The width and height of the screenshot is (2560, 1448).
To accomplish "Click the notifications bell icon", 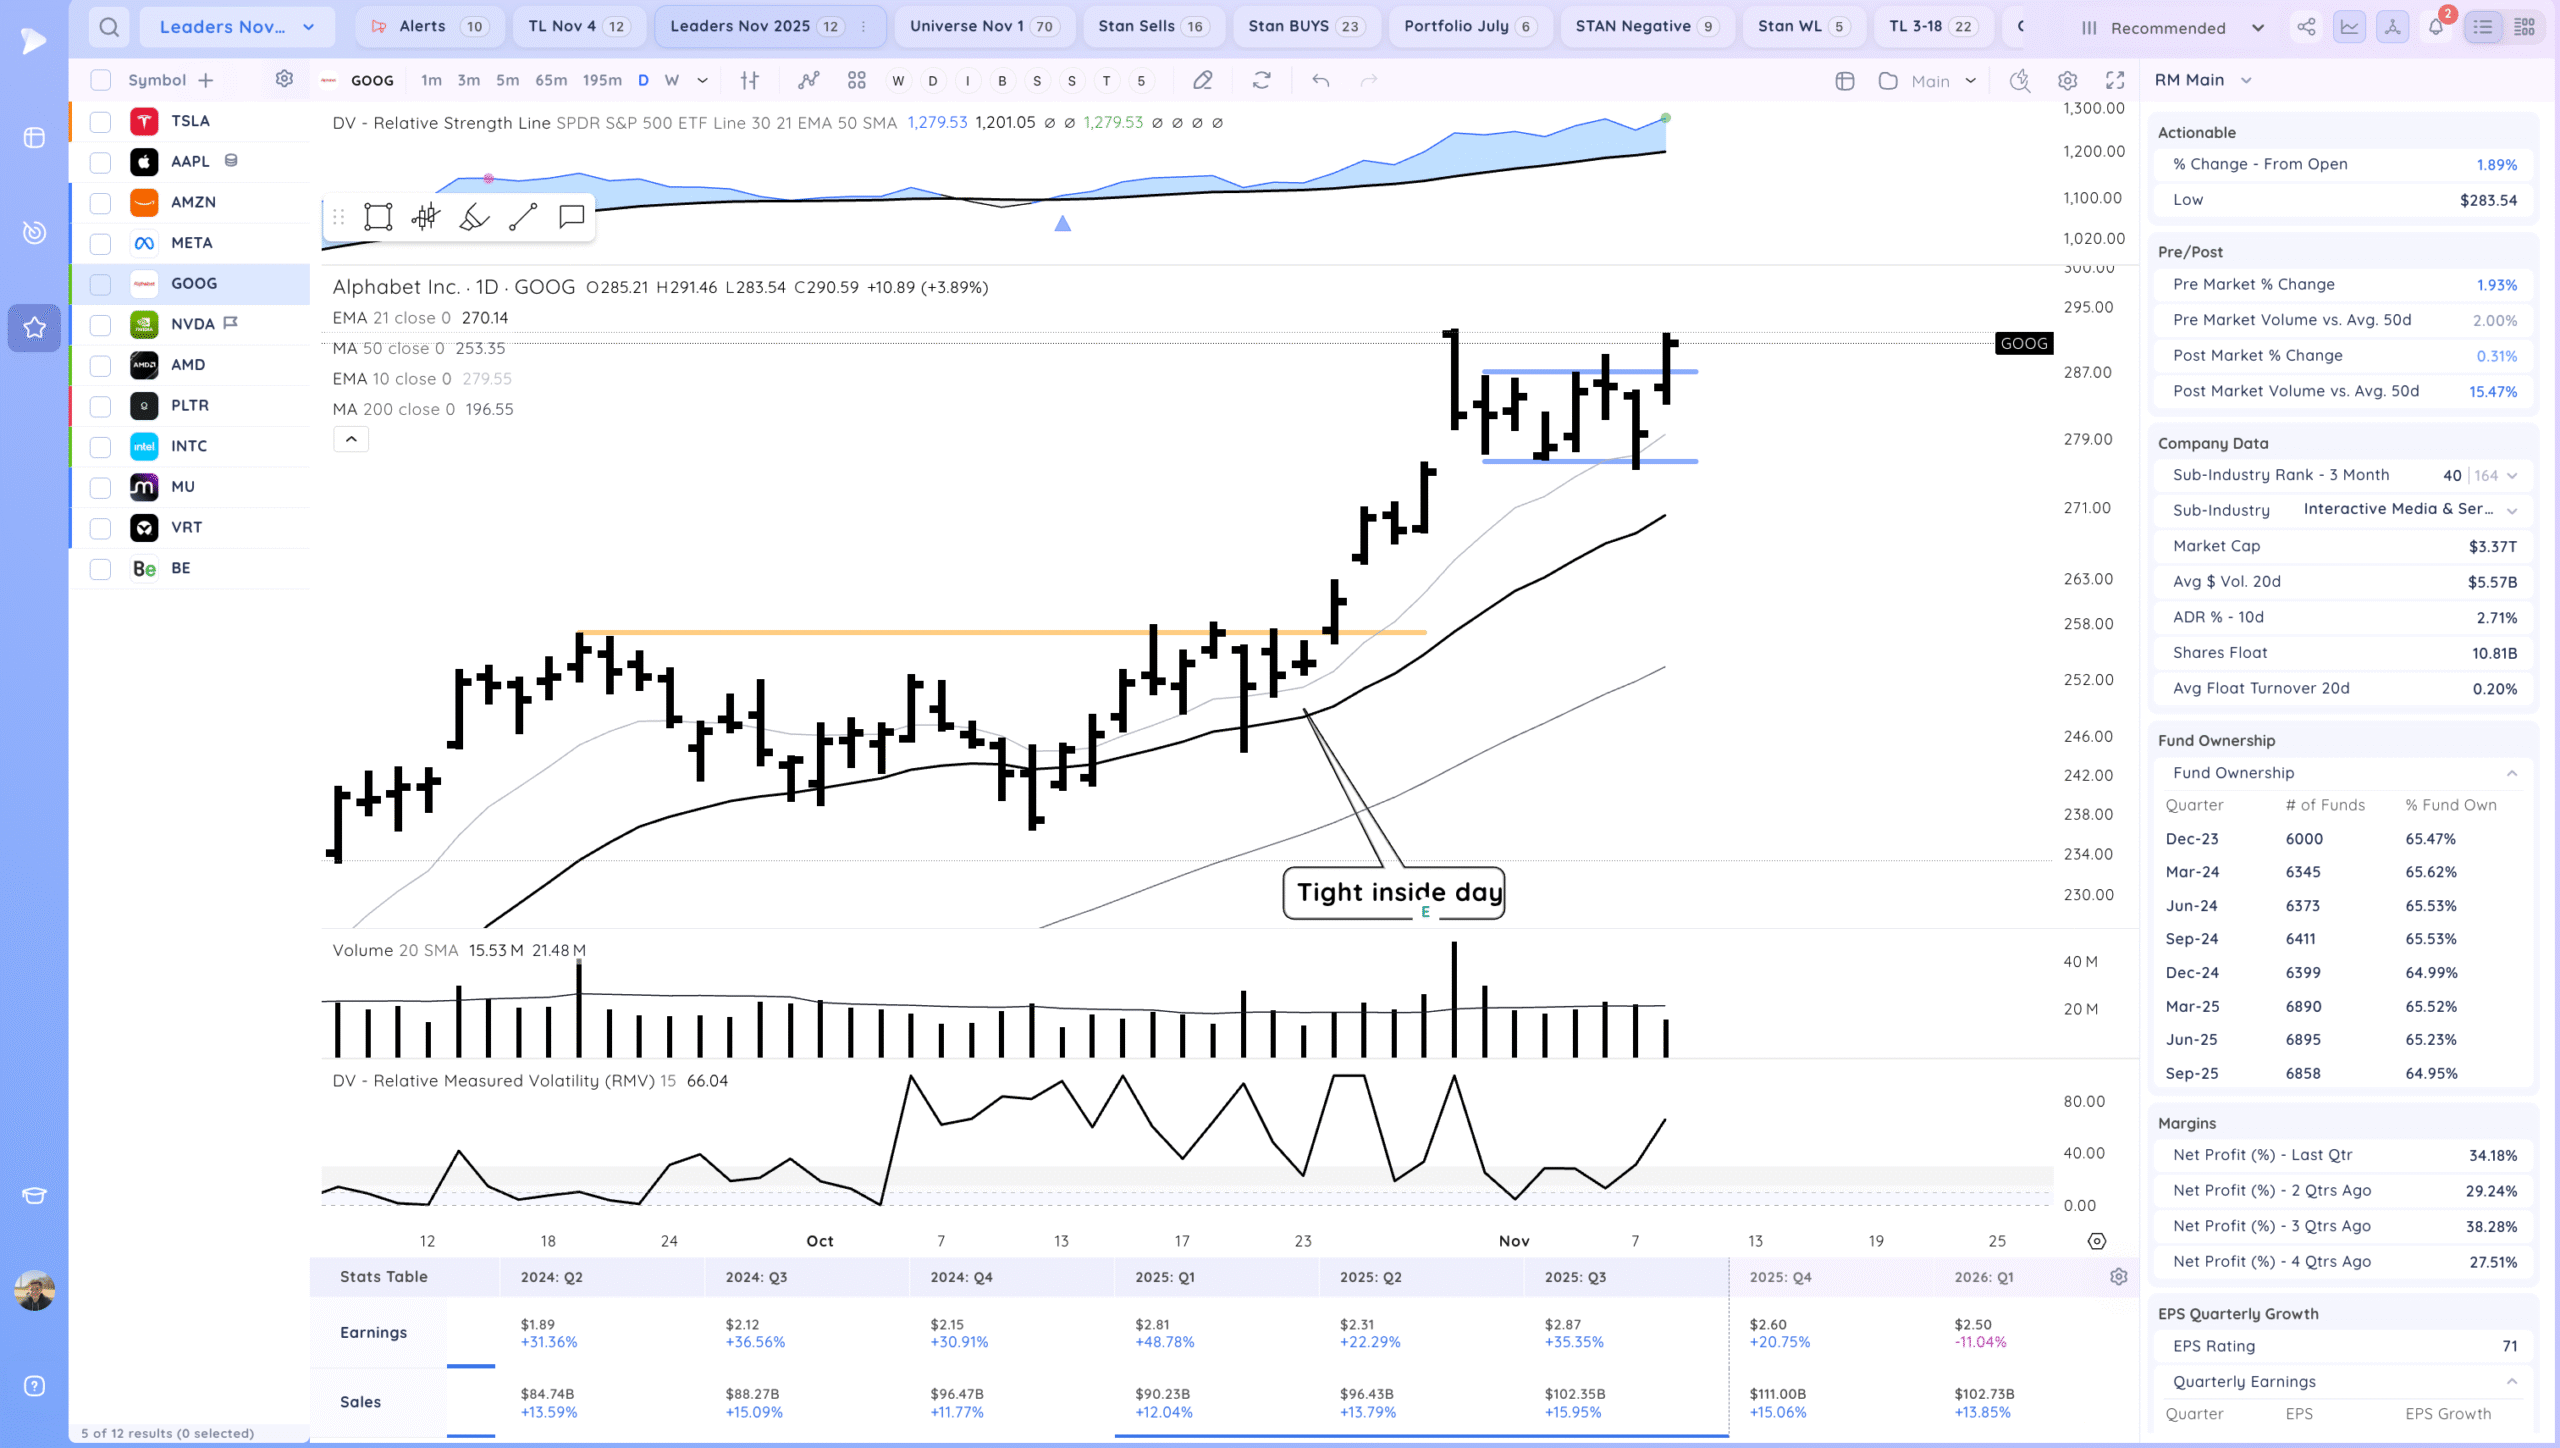I will tap(2435, 27).
